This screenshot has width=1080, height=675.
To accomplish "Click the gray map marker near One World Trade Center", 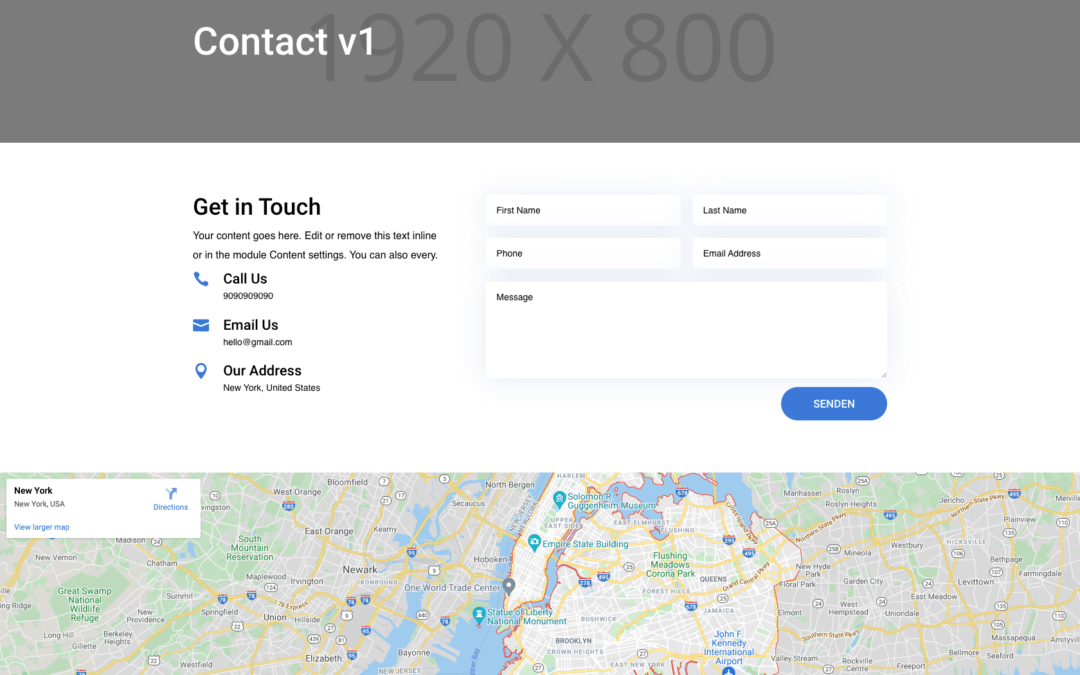I will (x=509, y=587).
